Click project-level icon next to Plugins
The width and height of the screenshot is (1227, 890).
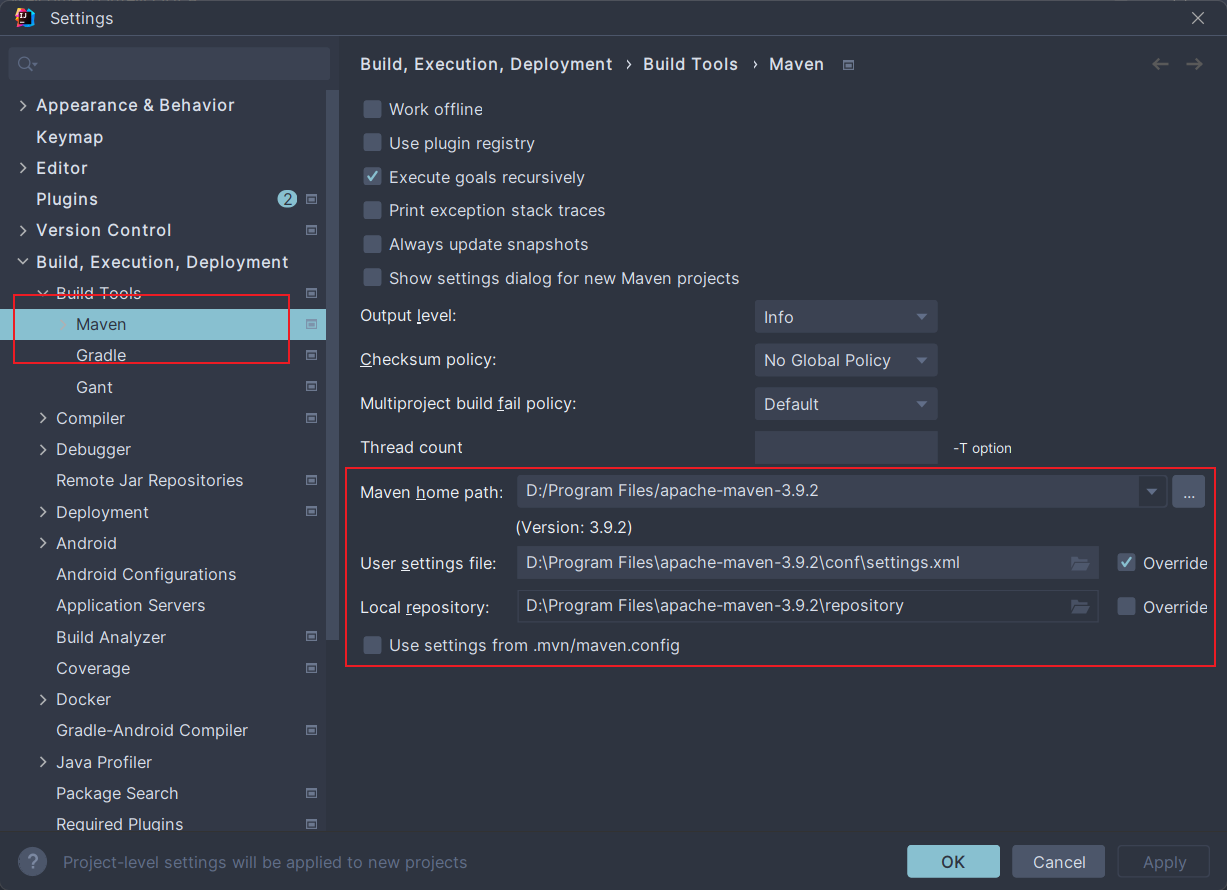click(x=311, y=199)
